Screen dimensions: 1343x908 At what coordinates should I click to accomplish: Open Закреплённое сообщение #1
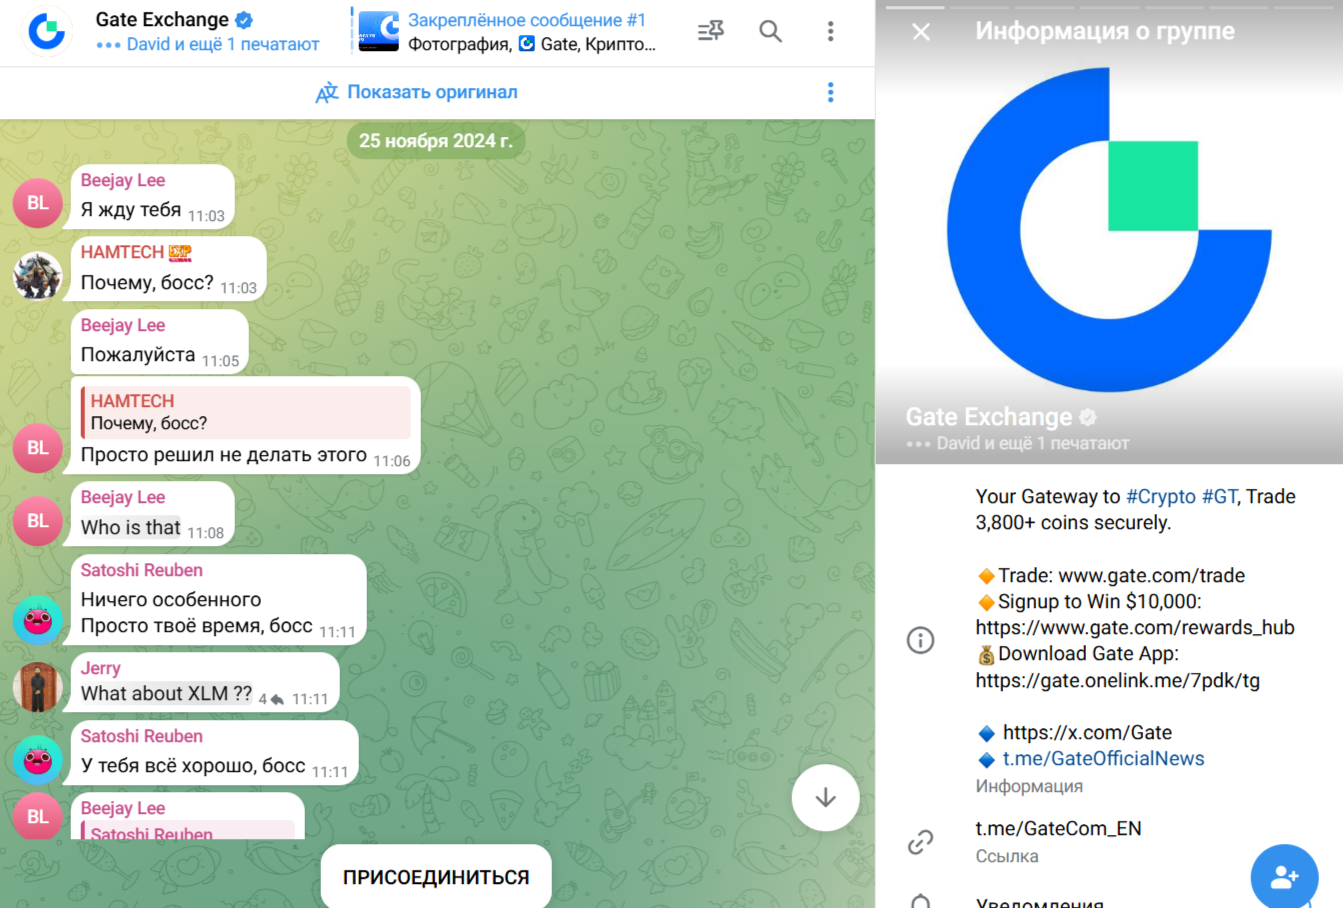527,20
